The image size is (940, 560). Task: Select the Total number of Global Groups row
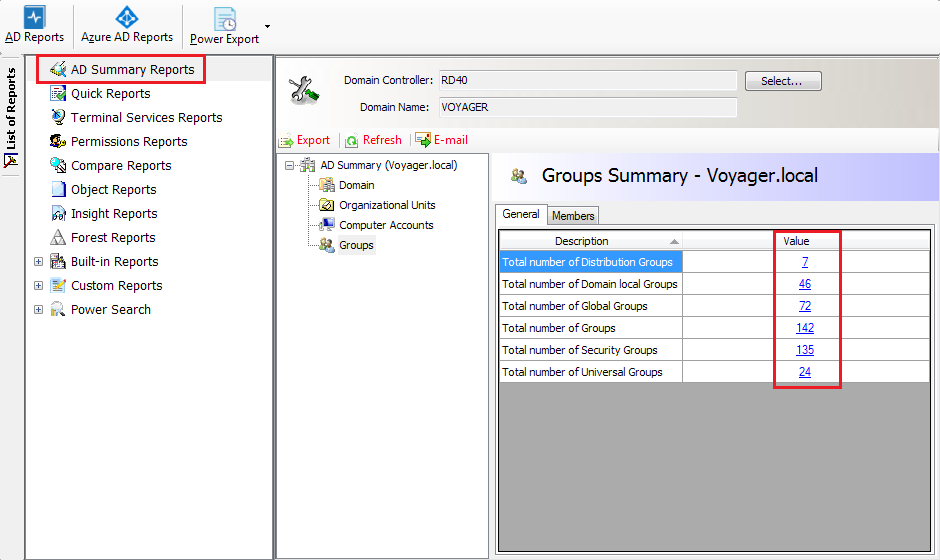(714, 306)
